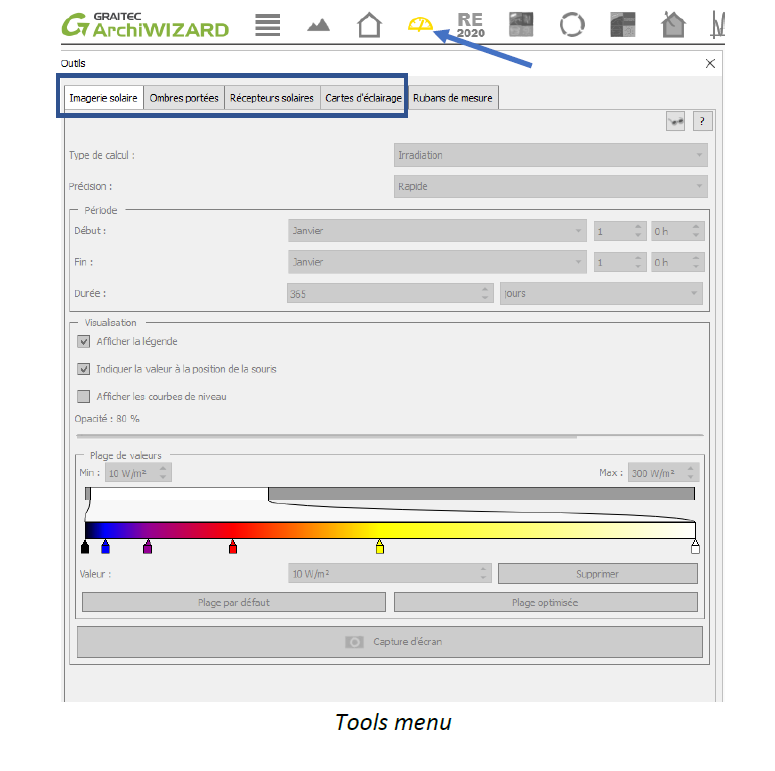The width and height of the screenshot is (775, 771).
Task: Select the house building icon
Action: click(369, 25)
